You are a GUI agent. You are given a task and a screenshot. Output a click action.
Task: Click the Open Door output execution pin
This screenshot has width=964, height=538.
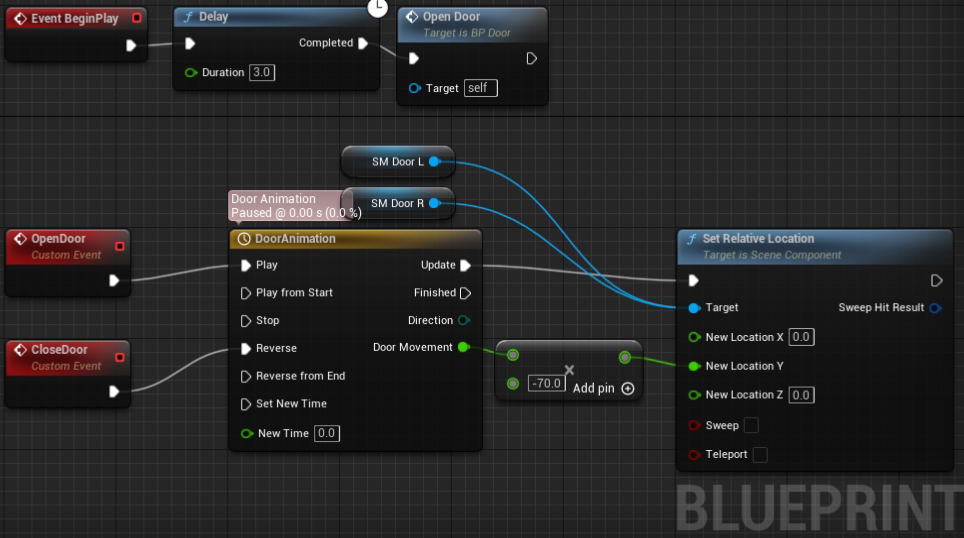click(x=532, y=58)
